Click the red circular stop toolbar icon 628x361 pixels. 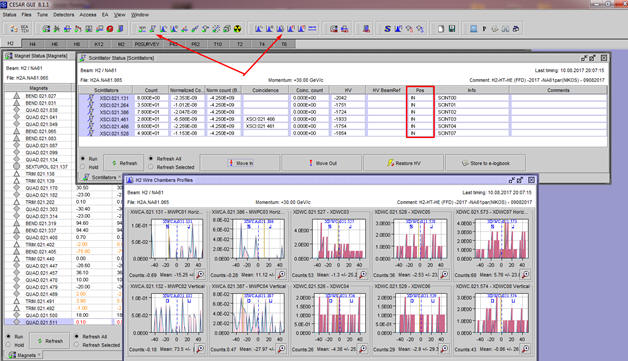point(110,29)
